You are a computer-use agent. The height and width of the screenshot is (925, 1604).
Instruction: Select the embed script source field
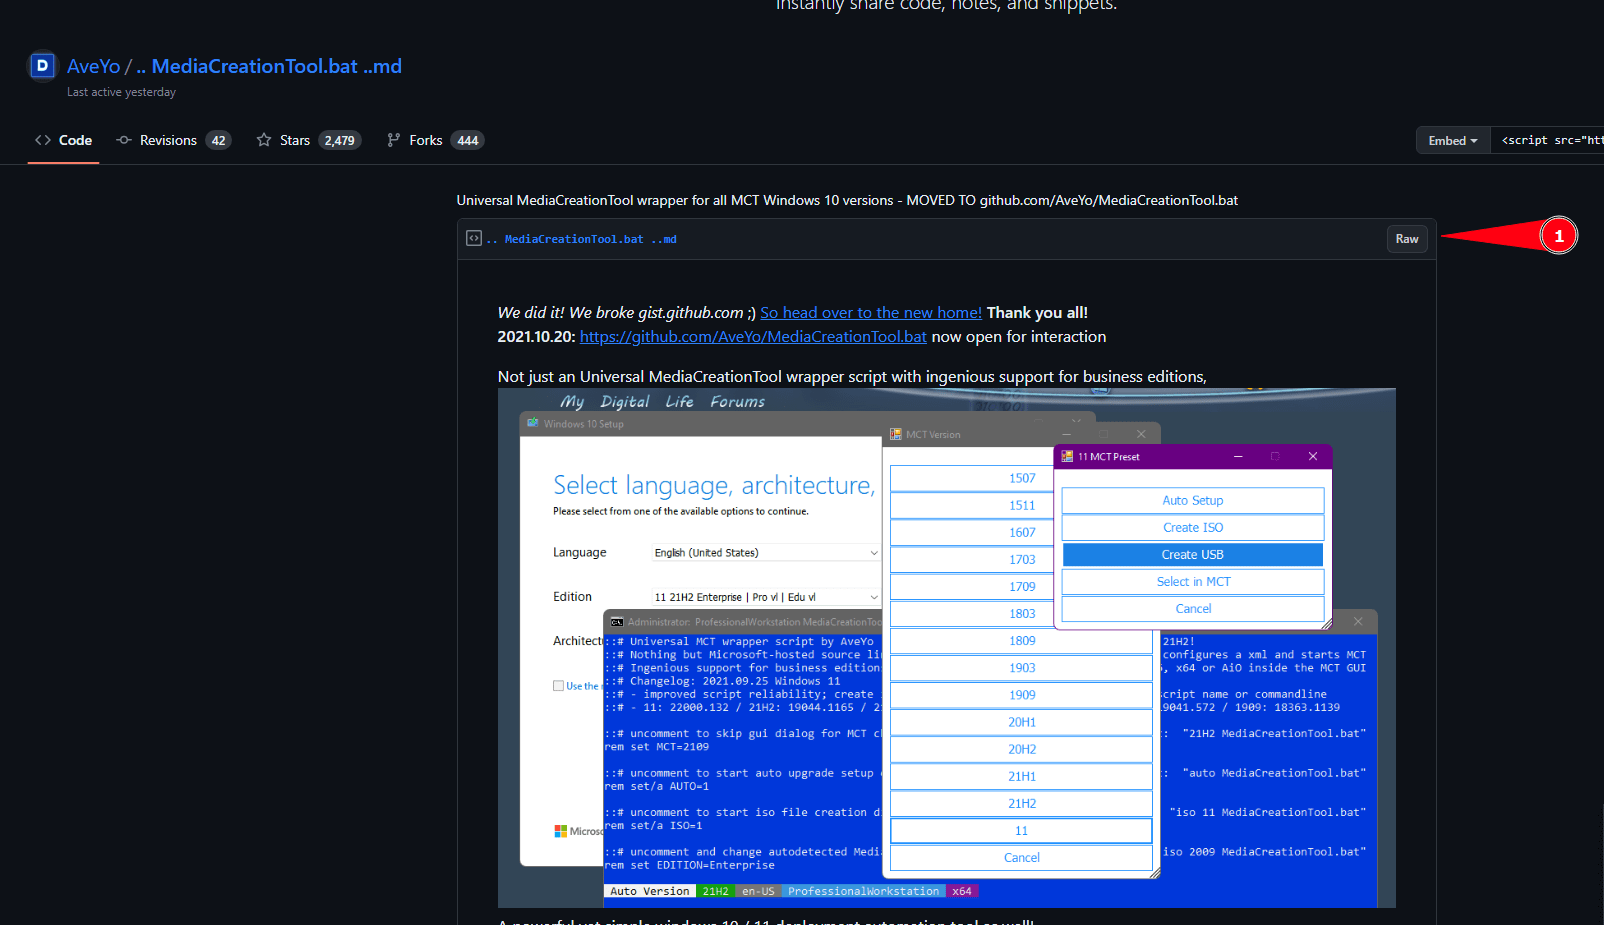pyautogui.click(x=1547, y=141)
